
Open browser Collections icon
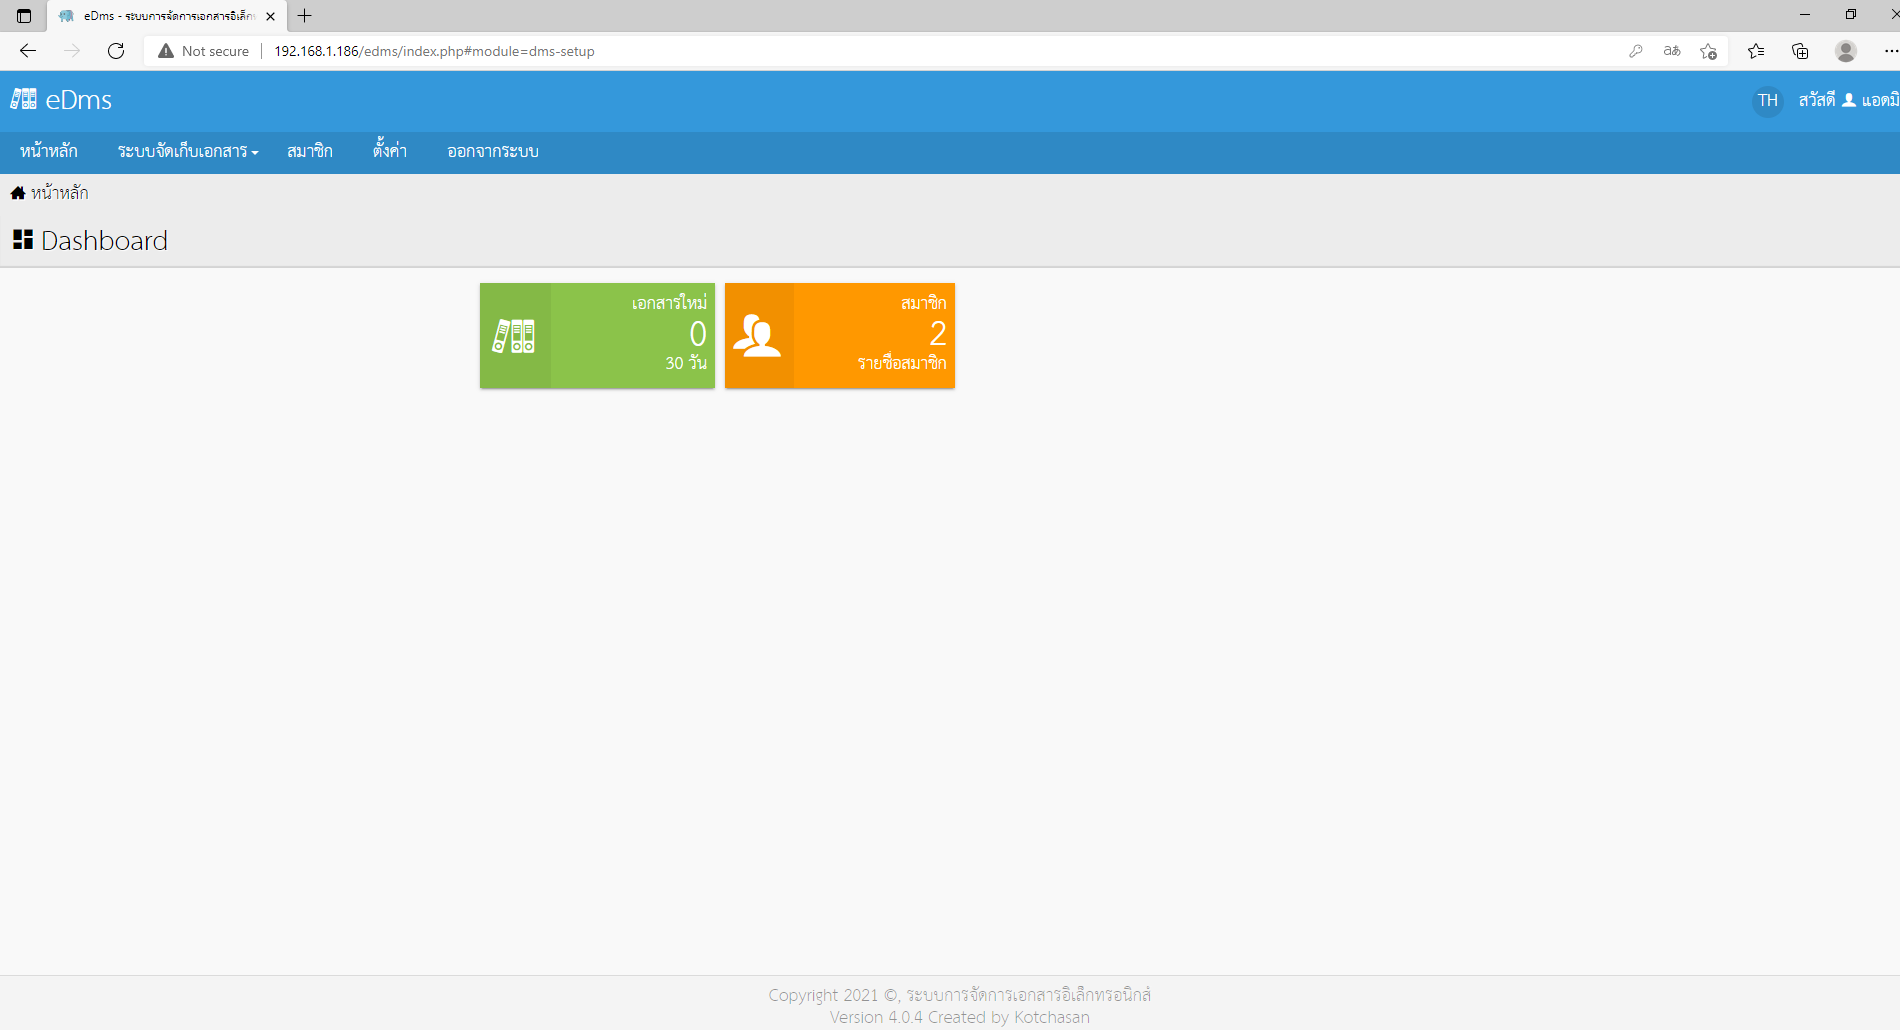coord(1800,51)
